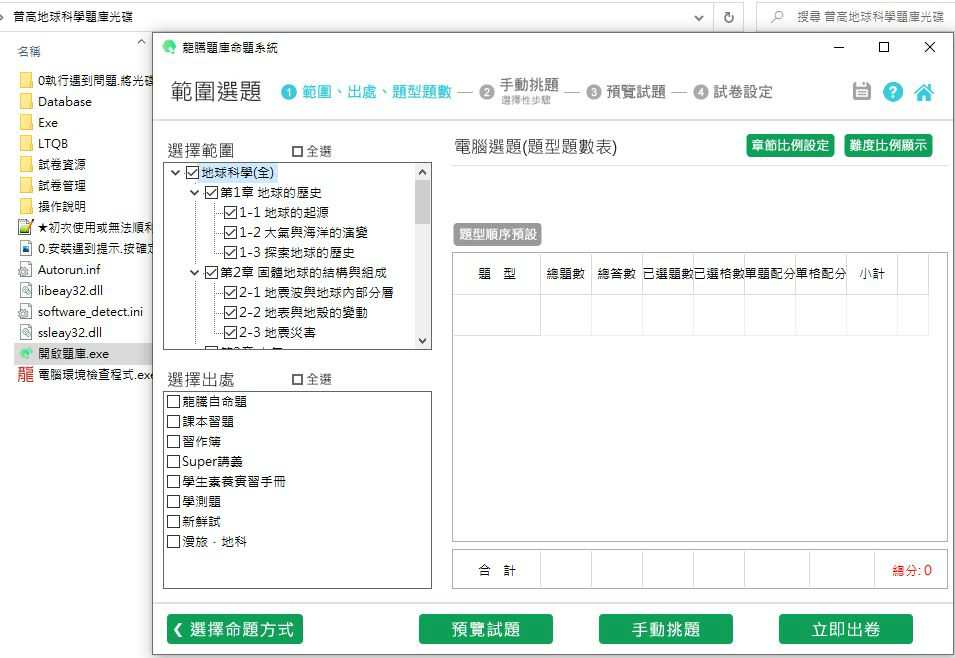
Task: Check 學生素養實習手冊 source checkbox
Action: point(173,481)
